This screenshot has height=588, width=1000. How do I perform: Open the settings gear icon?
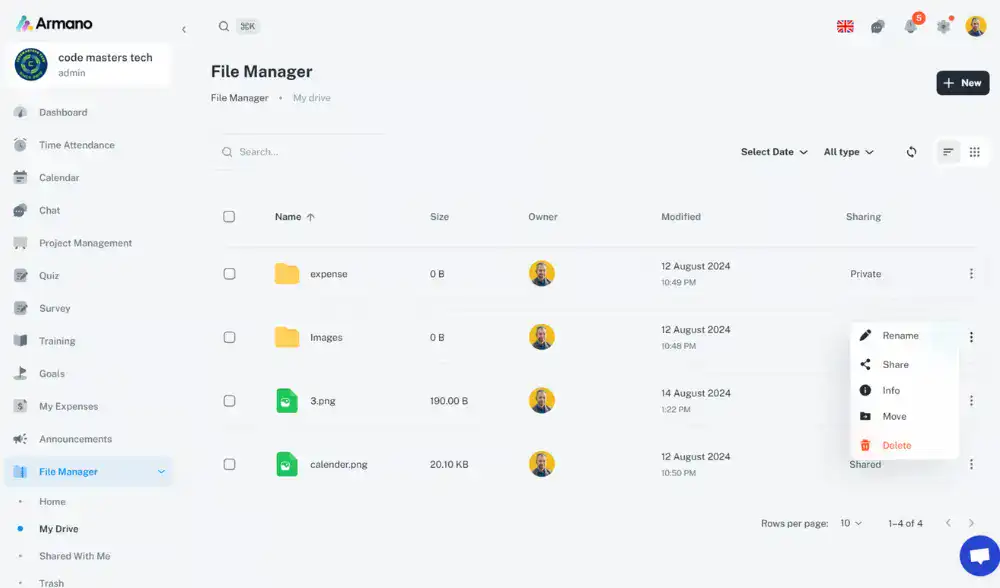point(943,27)
